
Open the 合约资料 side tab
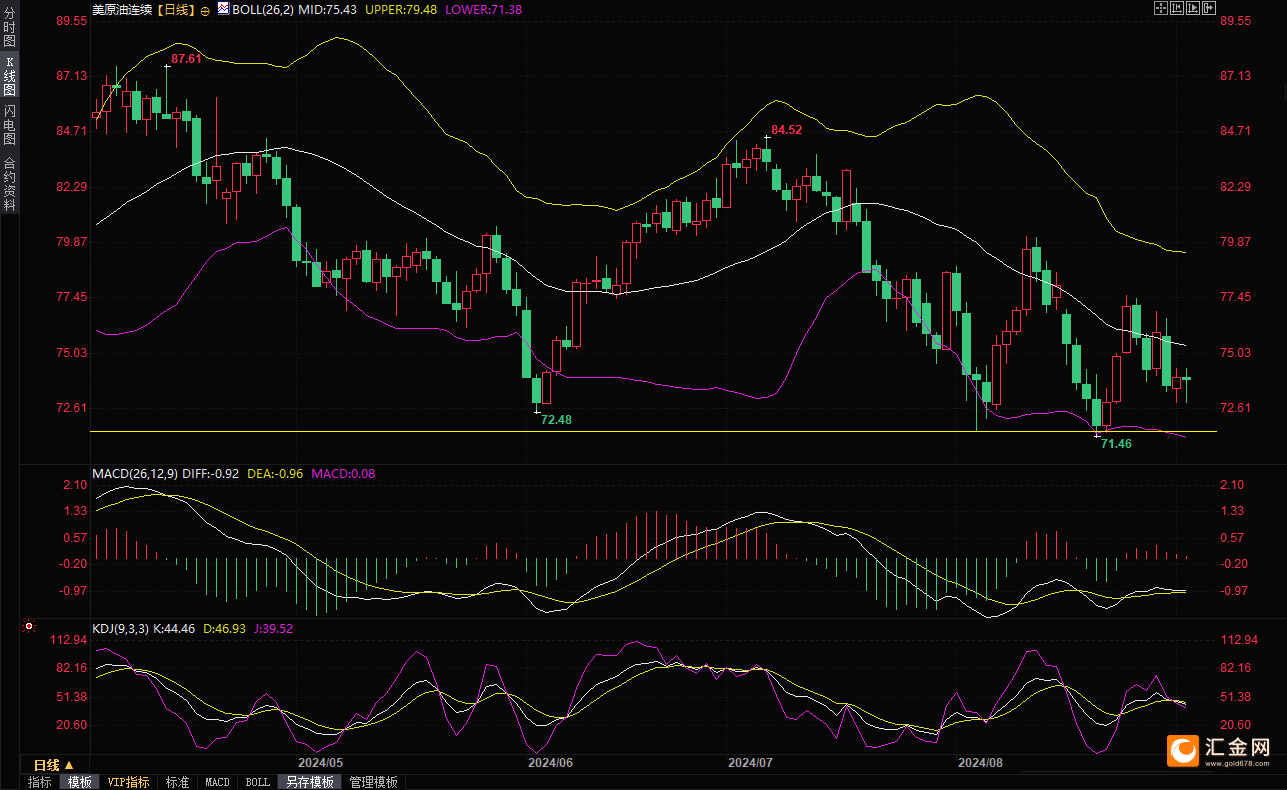pyautogui.click(x=9, y=183)
